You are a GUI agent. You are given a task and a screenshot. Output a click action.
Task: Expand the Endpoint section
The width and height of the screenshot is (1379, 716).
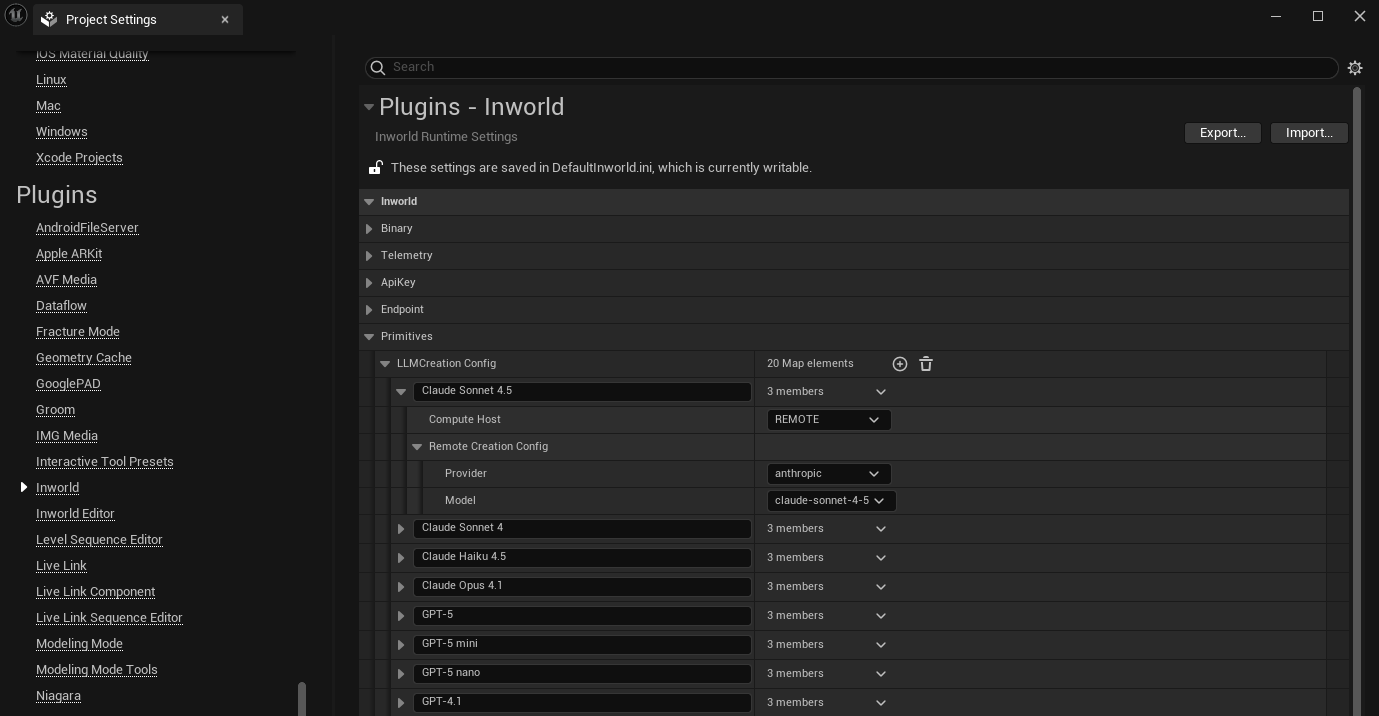pos(369,309)
